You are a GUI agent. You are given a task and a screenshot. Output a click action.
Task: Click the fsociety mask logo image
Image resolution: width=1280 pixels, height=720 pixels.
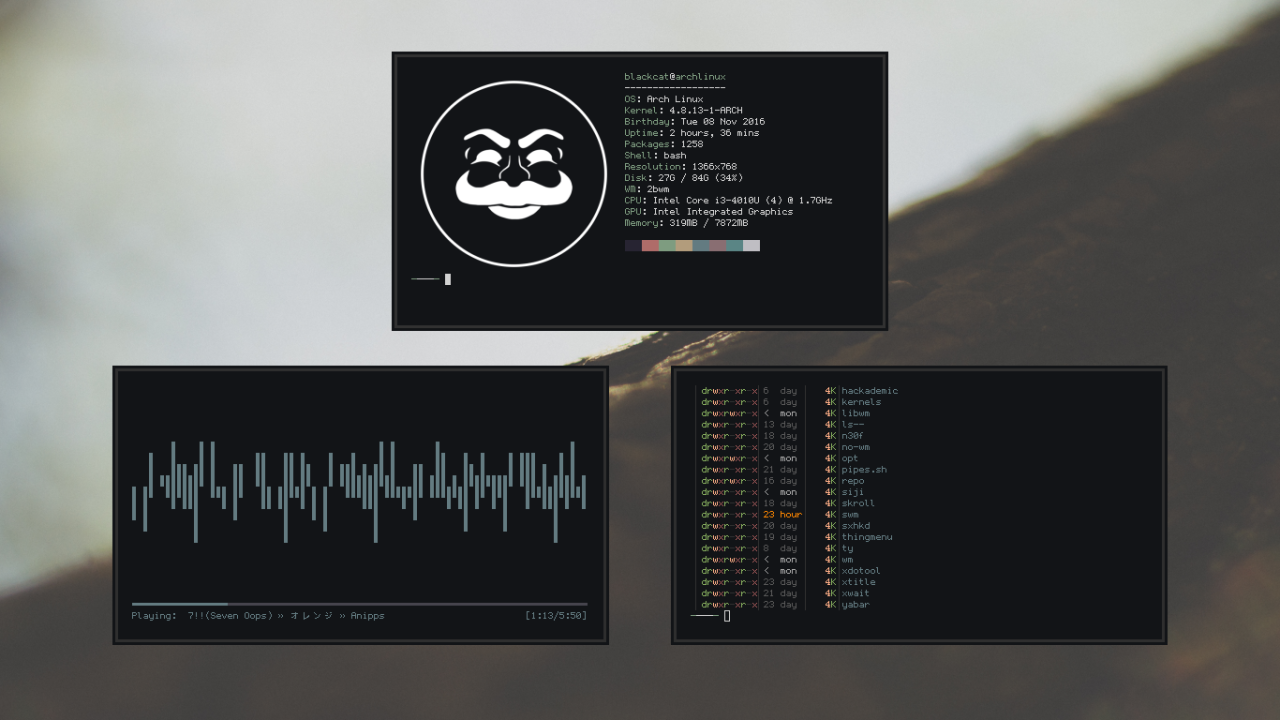click(x=514, y=174)
